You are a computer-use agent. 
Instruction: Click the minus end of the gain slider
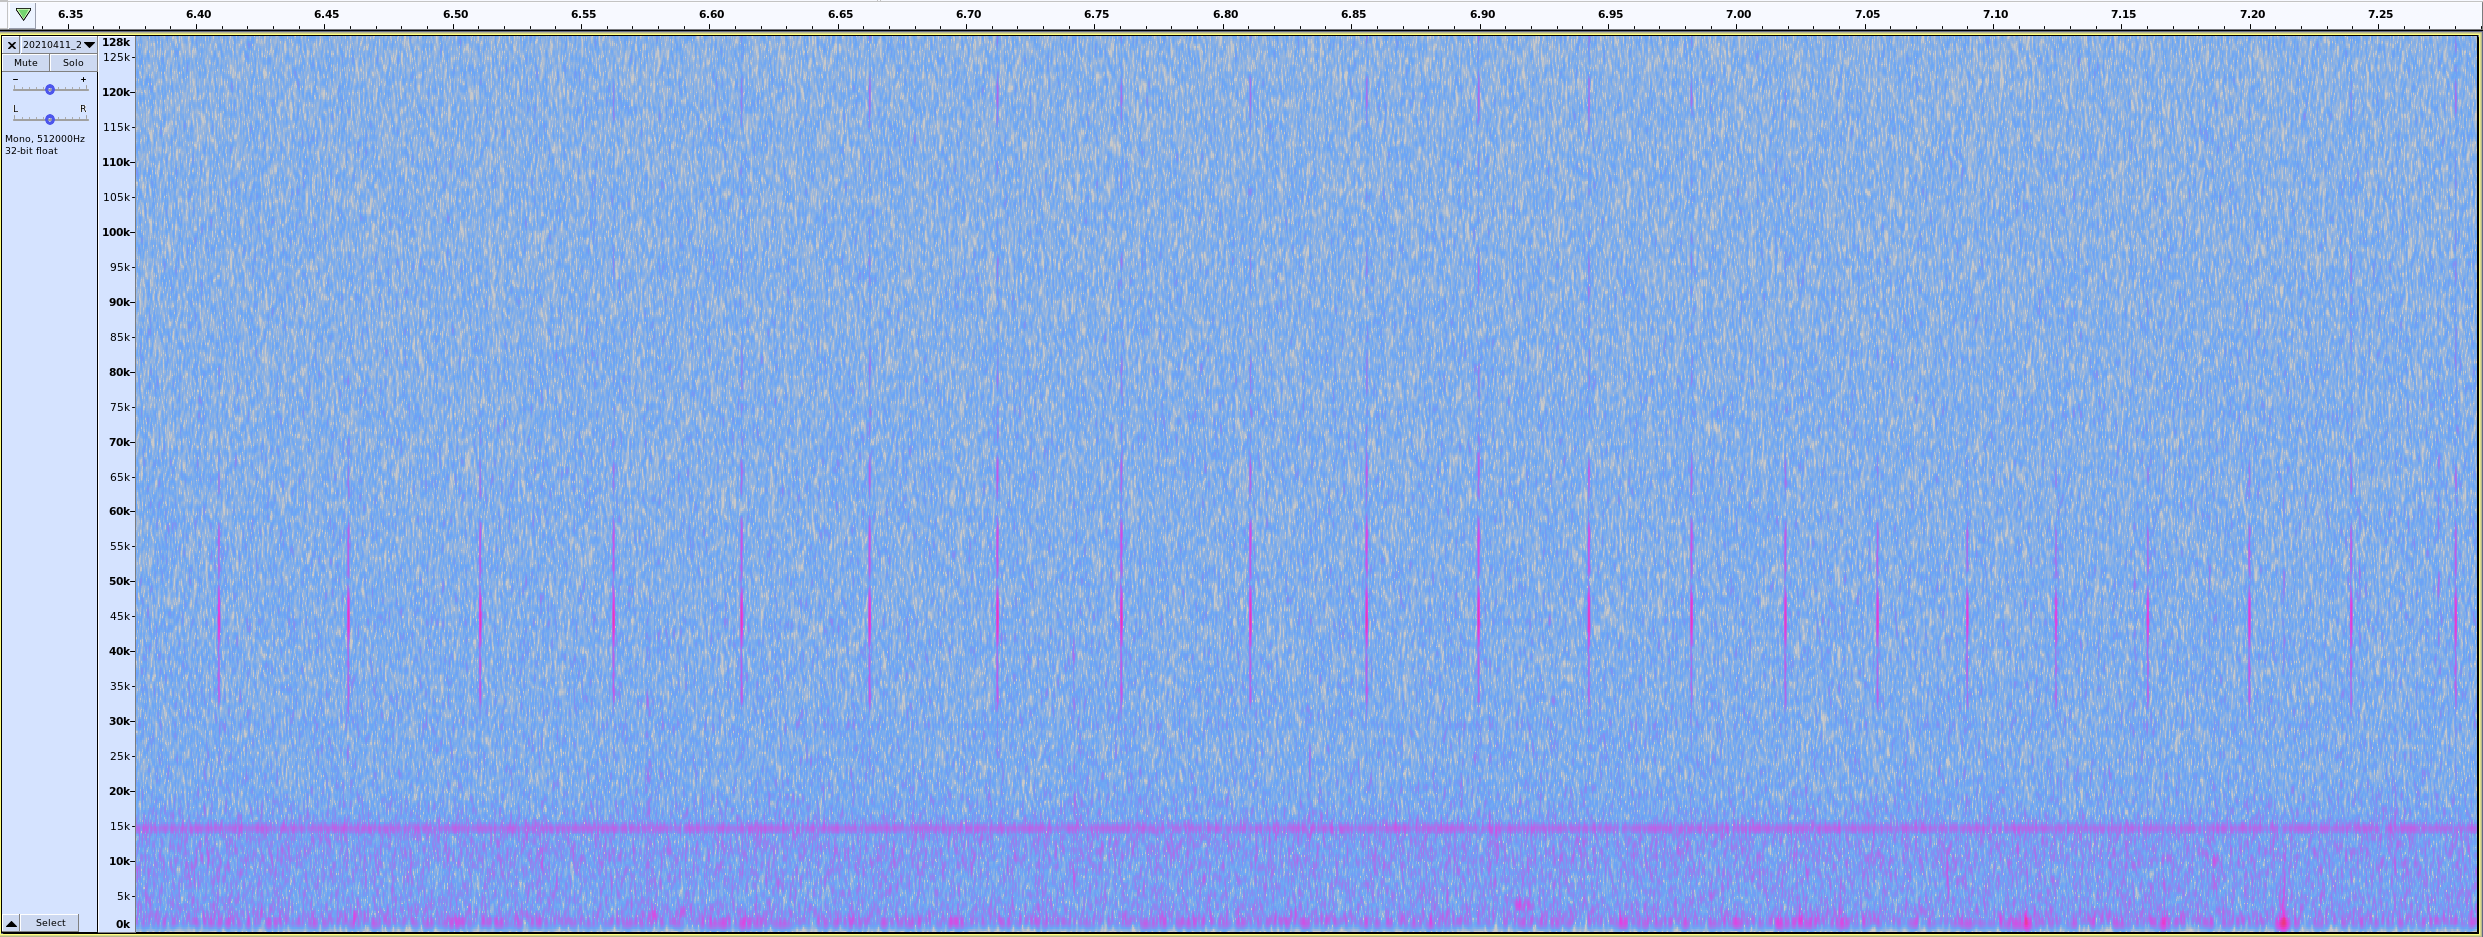15,79
